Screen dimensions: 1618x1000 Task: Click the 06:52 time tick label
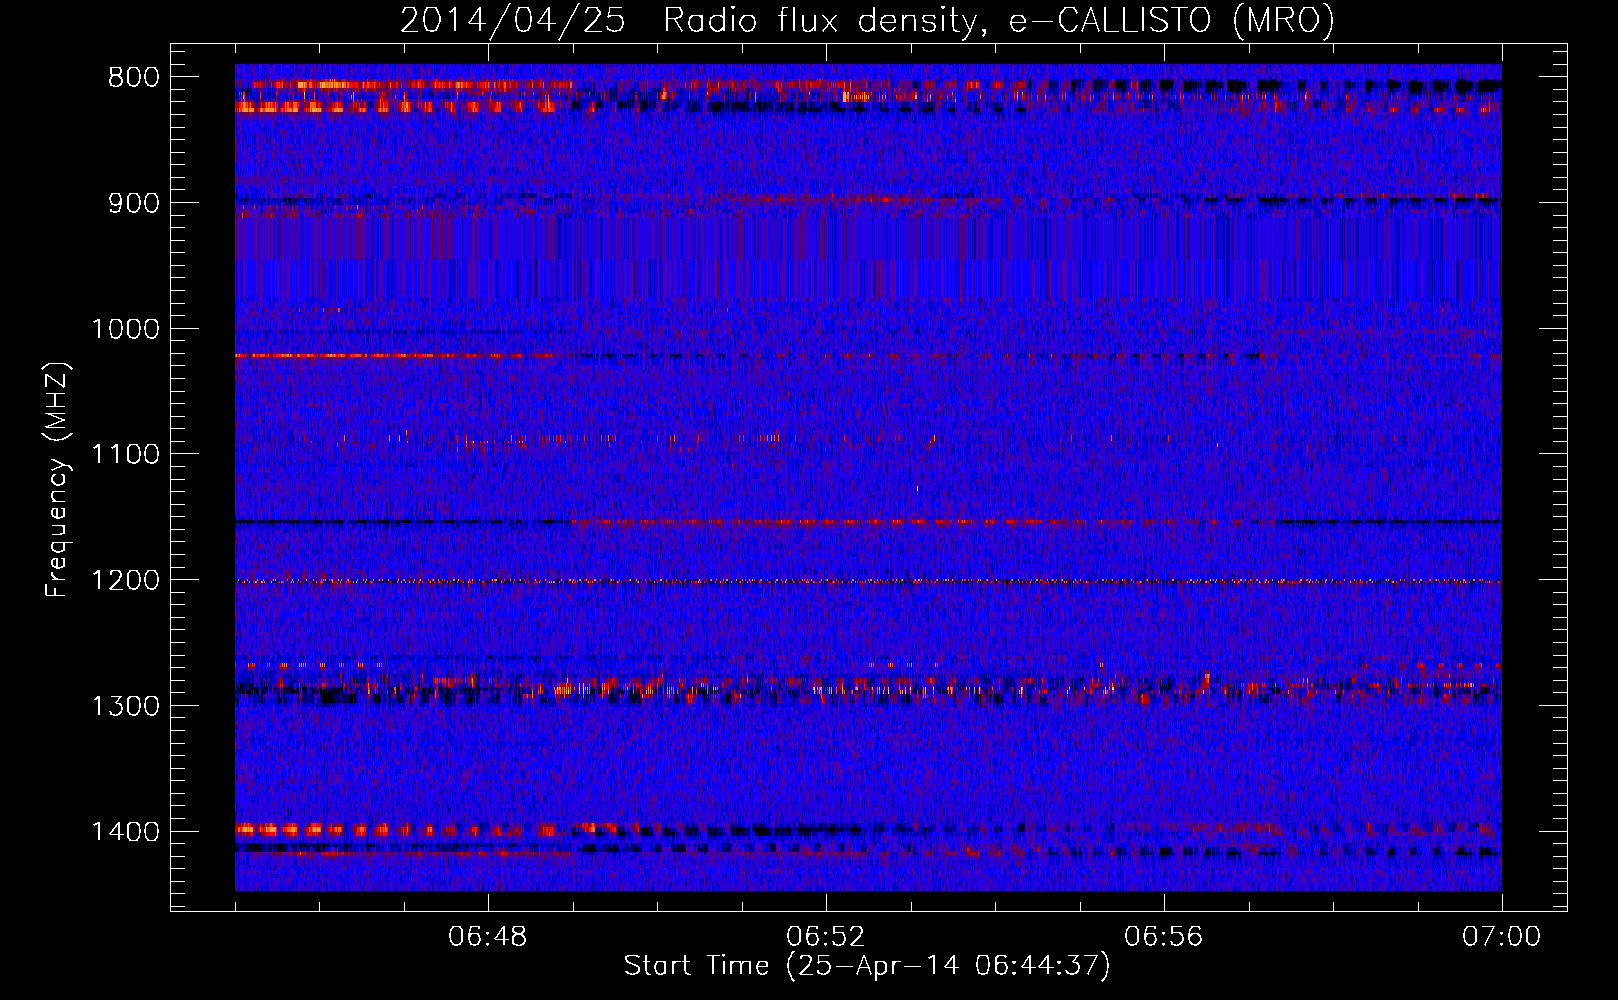tap(826, 937)
